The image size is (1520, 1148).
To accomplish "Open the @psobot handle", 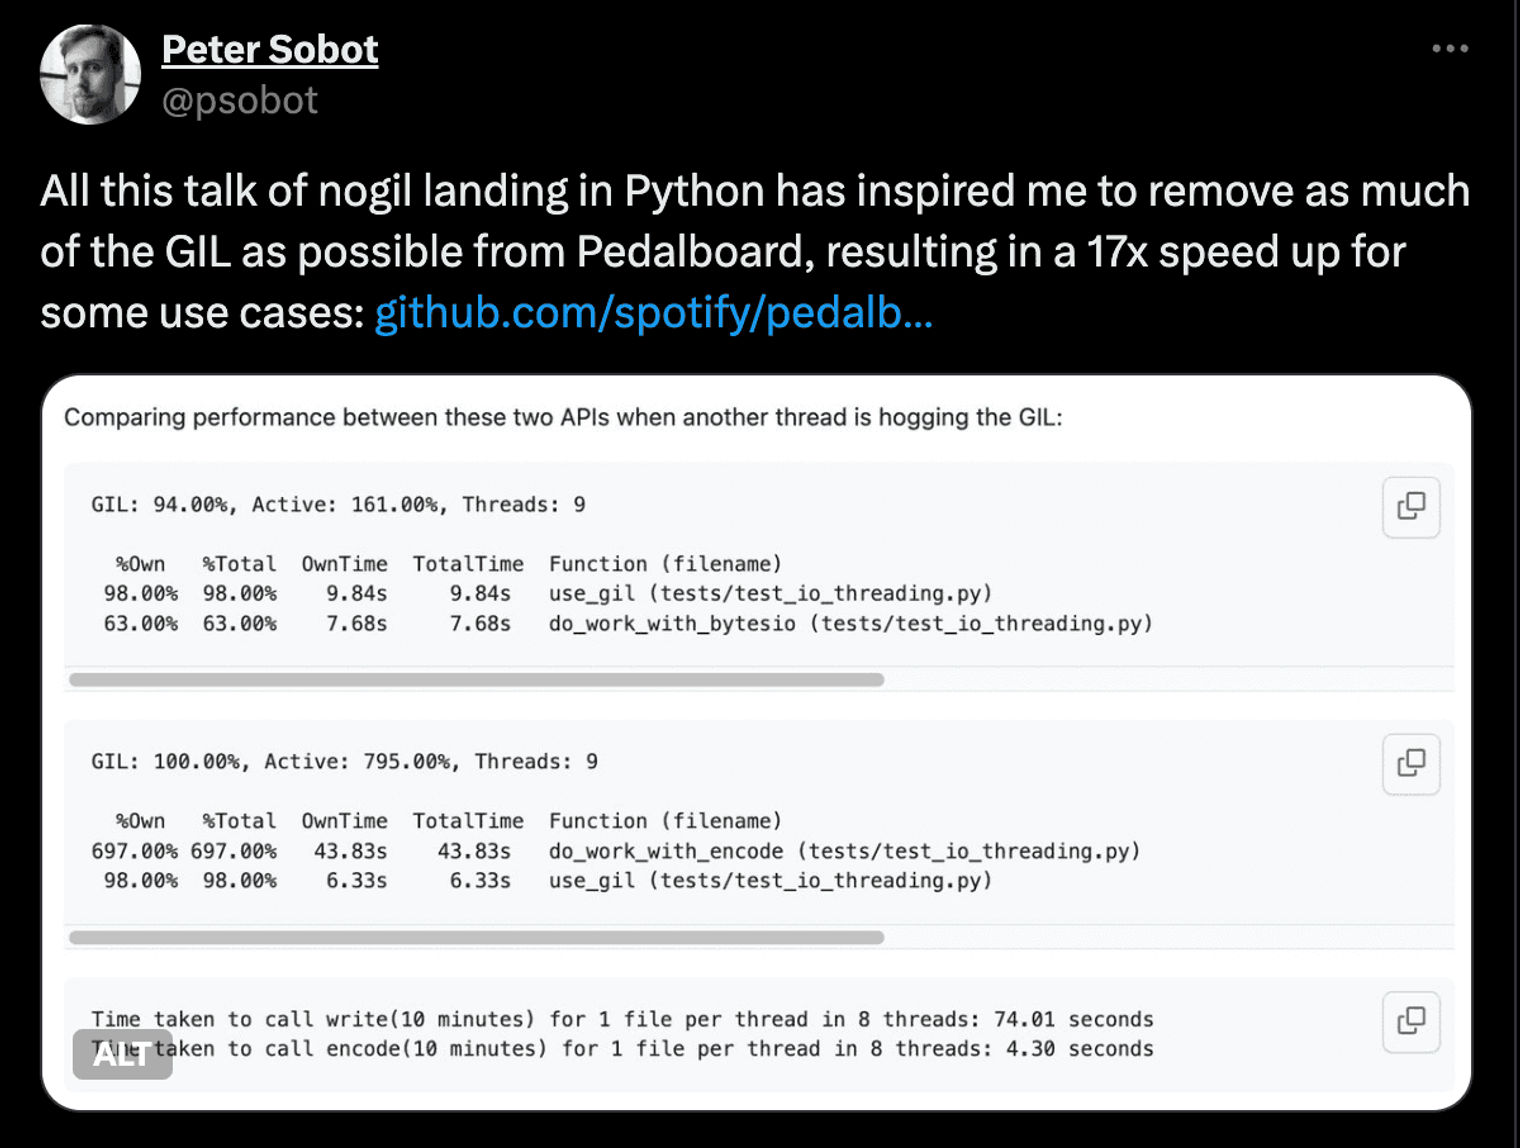I will tap(240, 100).
